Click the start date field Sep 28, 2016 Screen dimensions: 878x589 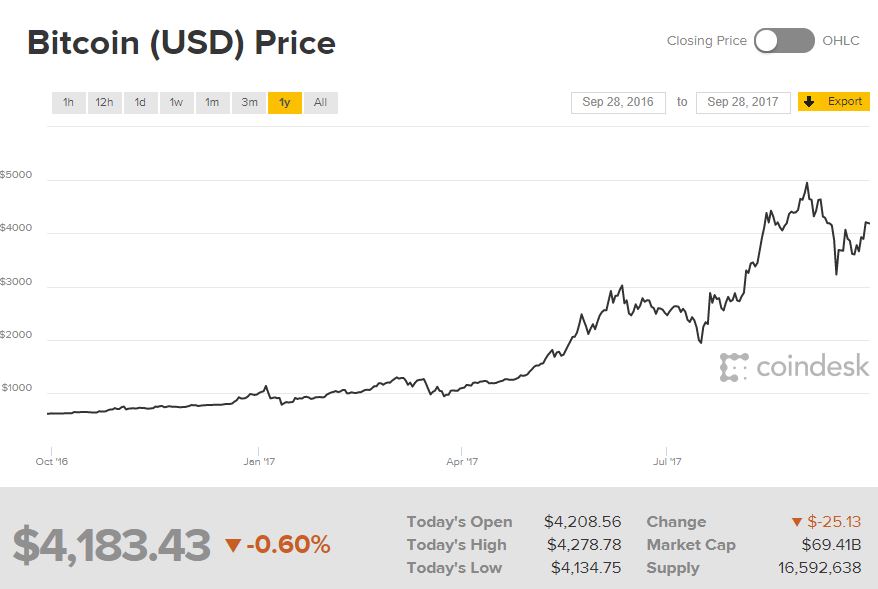coord(618,102)
